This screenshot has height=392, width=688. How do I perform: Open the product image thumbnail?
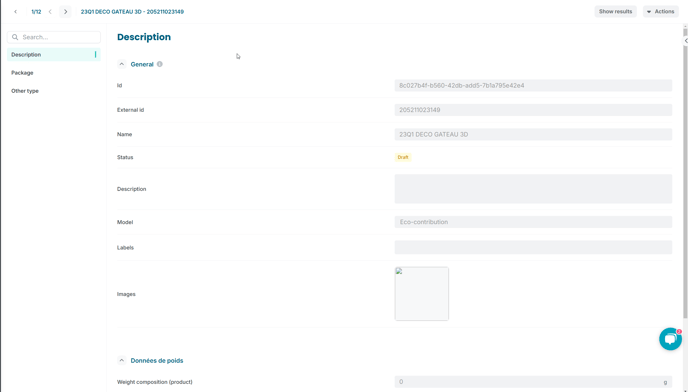[x=422, y=294]
